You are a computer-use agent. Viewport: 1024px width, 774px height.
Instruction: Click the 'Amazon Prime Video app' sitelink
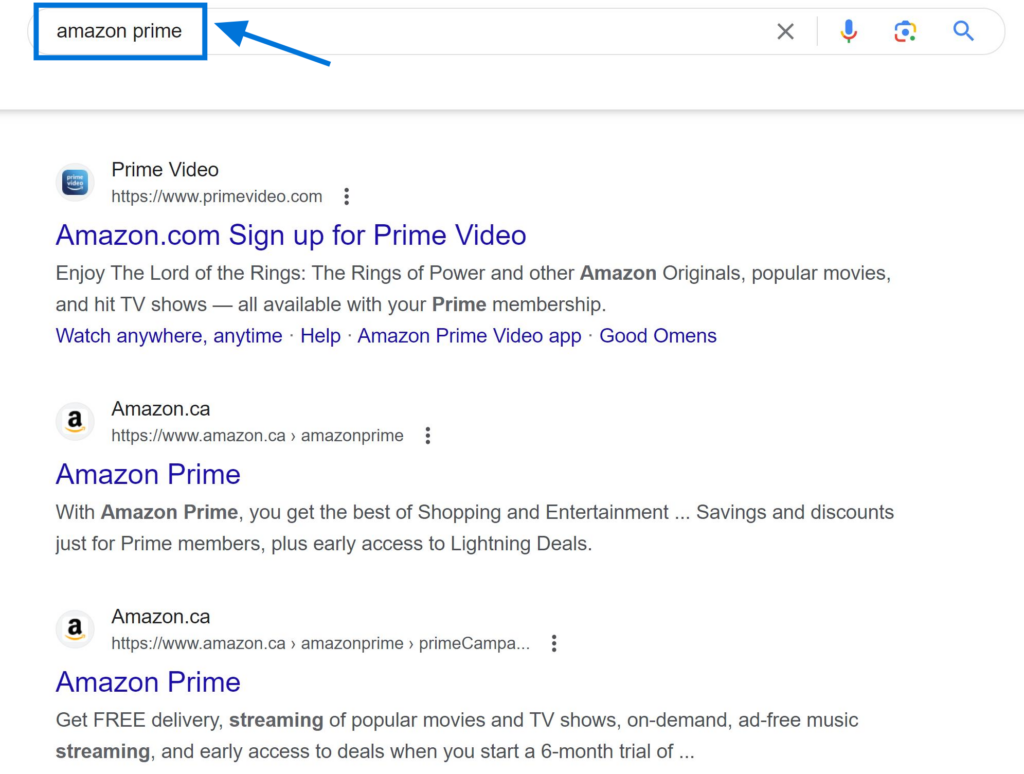point(469,336)
